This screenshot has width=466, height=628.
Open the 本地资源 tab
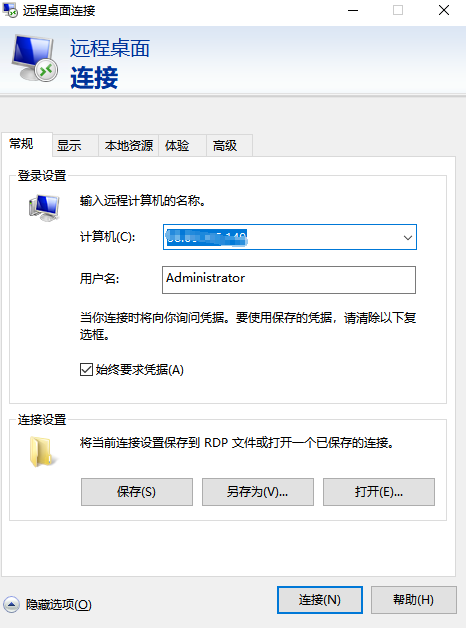(x=129, y=145)
